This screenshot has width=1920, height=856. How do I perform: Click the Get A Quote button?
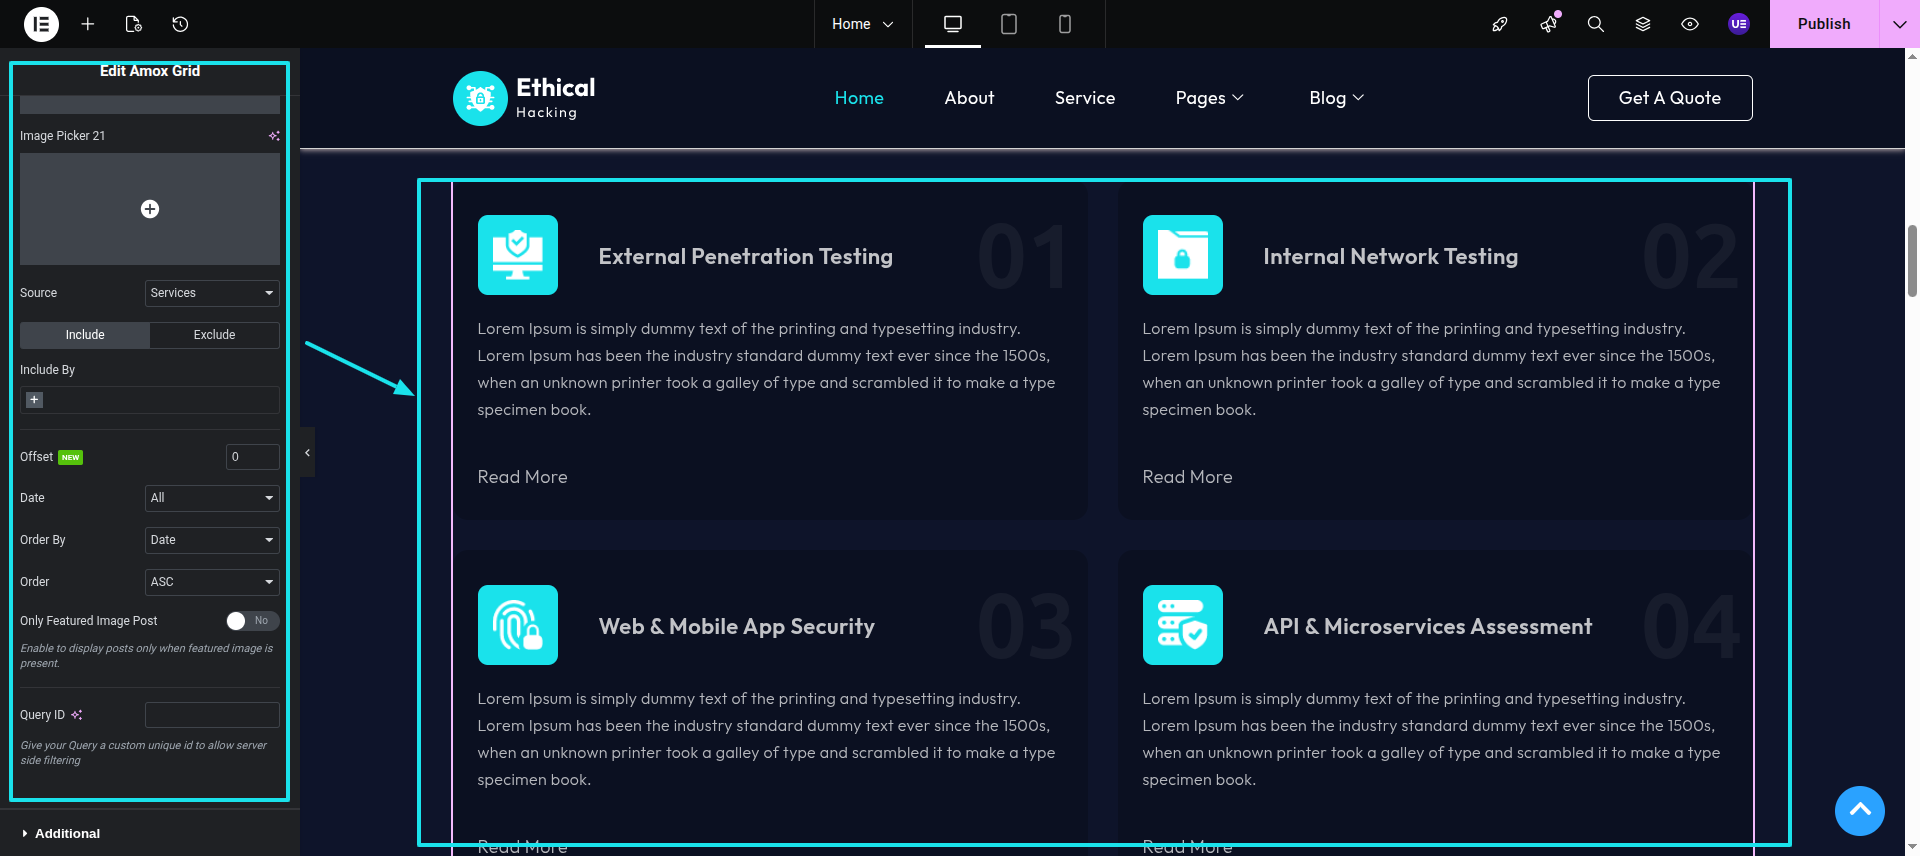[1669, 98]
